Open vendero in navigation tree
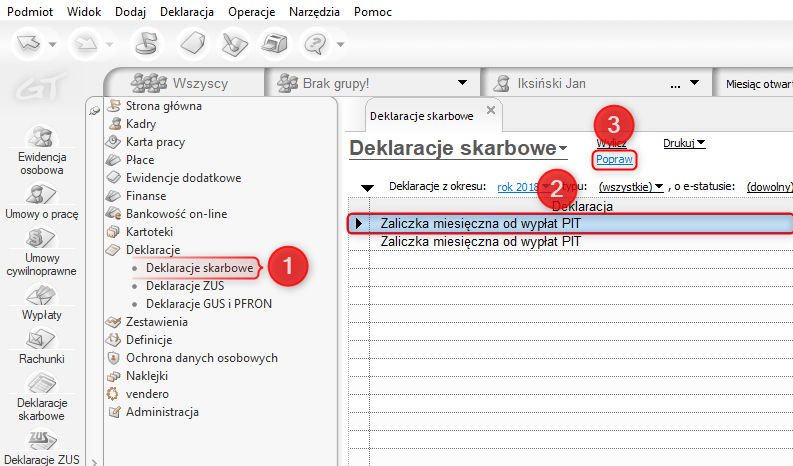Viewport: 793px width, 466px height. [x=147, y=394]
